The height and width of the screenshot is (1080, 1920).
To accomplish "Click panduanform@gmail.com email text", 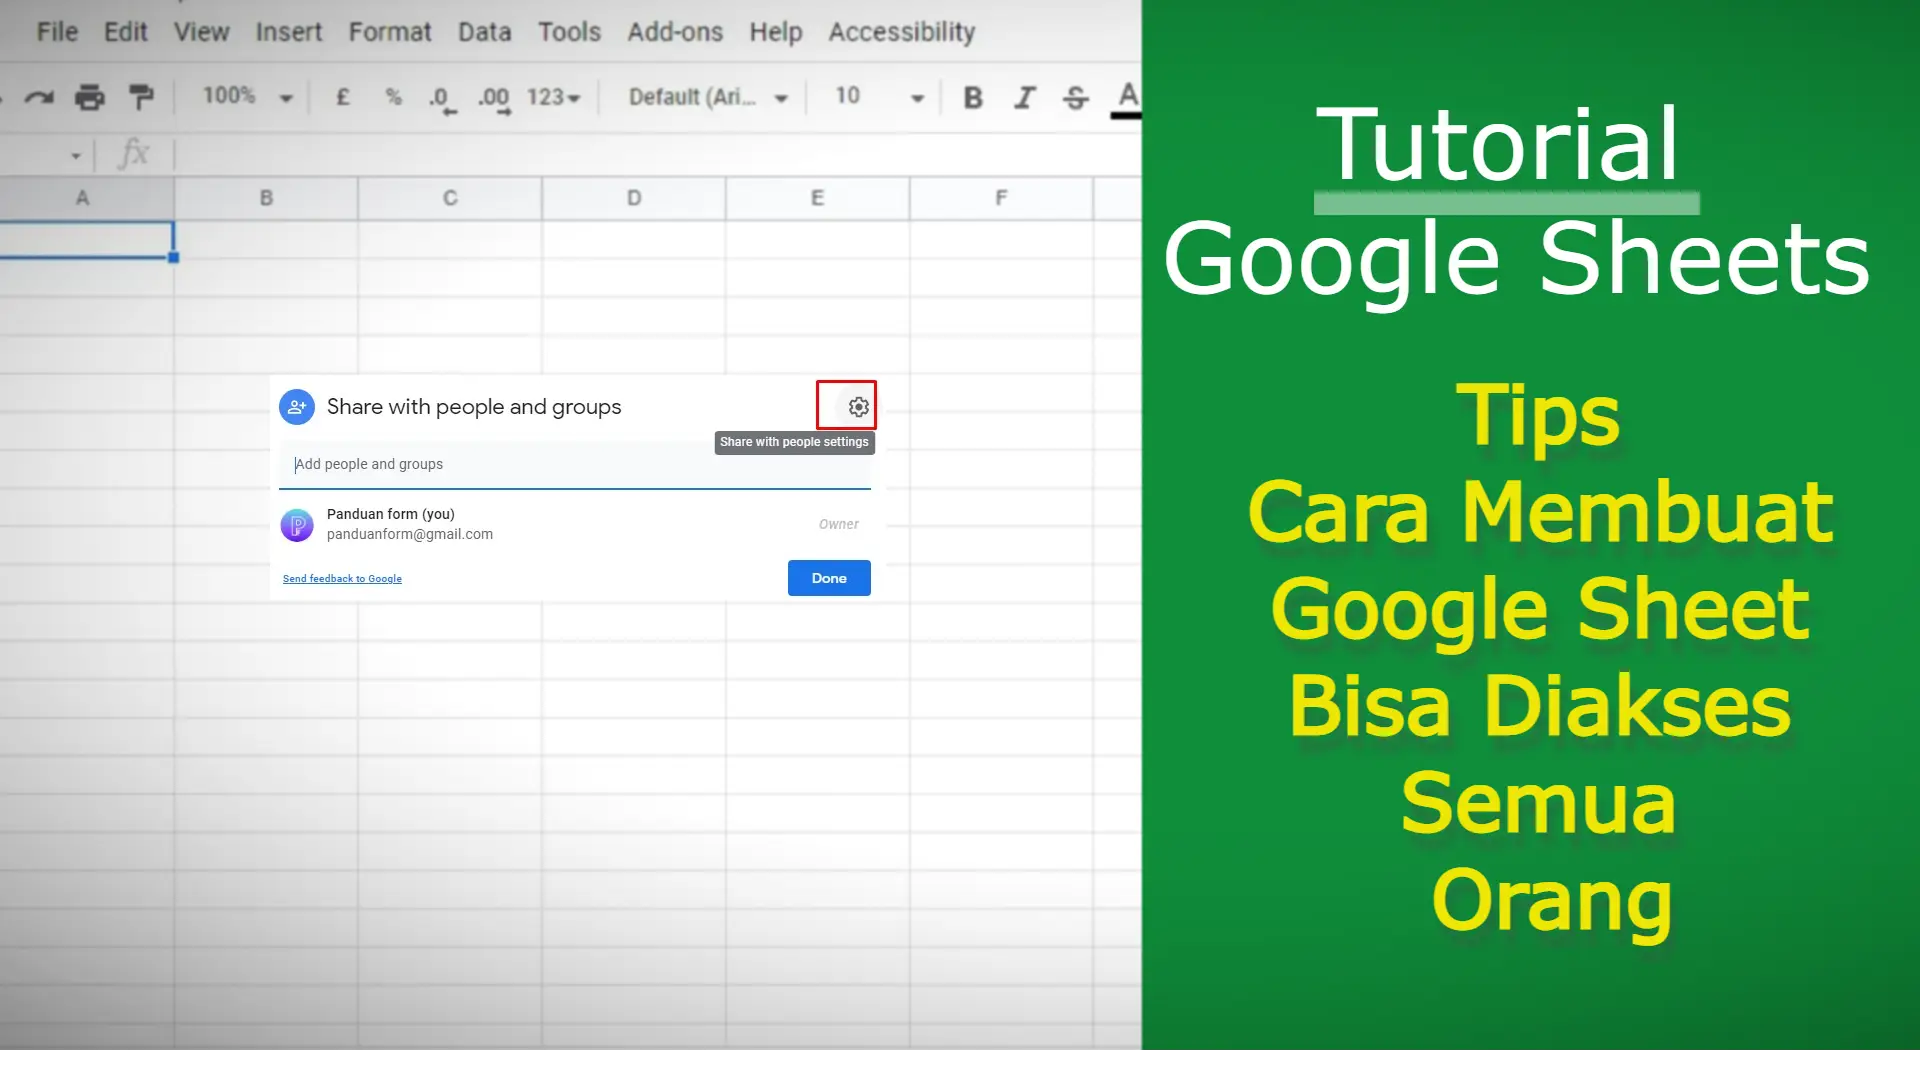I will click(410, 534).
